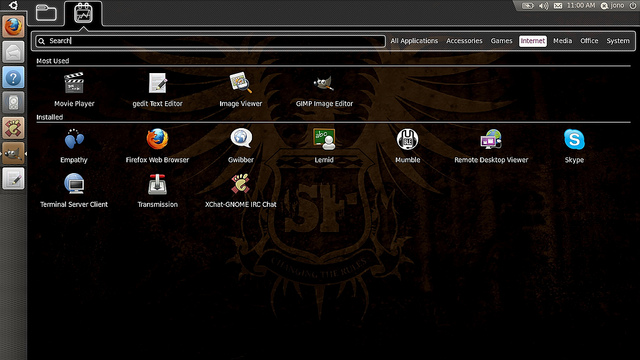640x360 pixels.
Task: Click the Ubuntu logo button at top-left
Action: 13,5
